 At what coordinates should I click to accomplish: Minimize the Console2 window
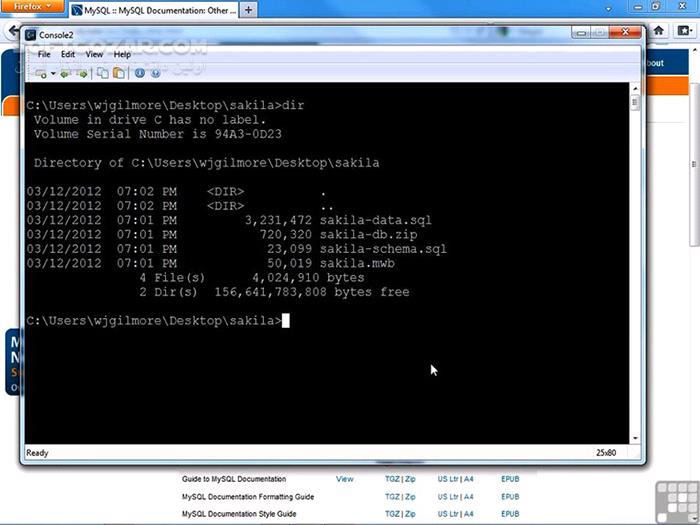pyautogui.click(x=581, y=33)
